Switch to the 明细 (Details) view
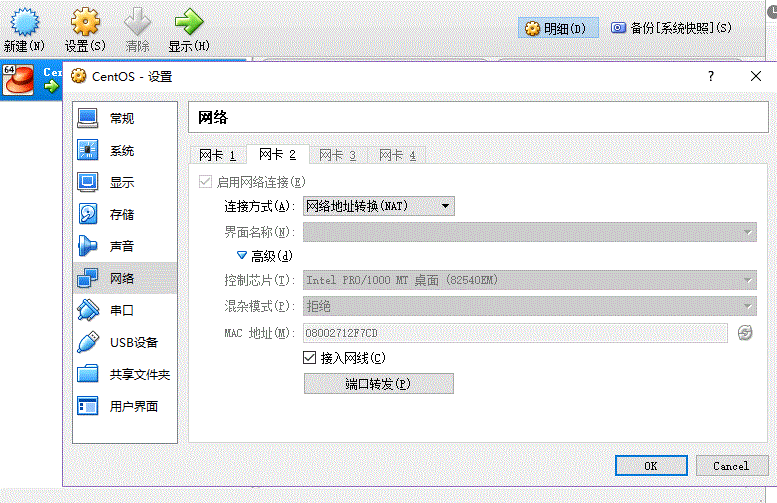777x503 pixels. [558, 28]
